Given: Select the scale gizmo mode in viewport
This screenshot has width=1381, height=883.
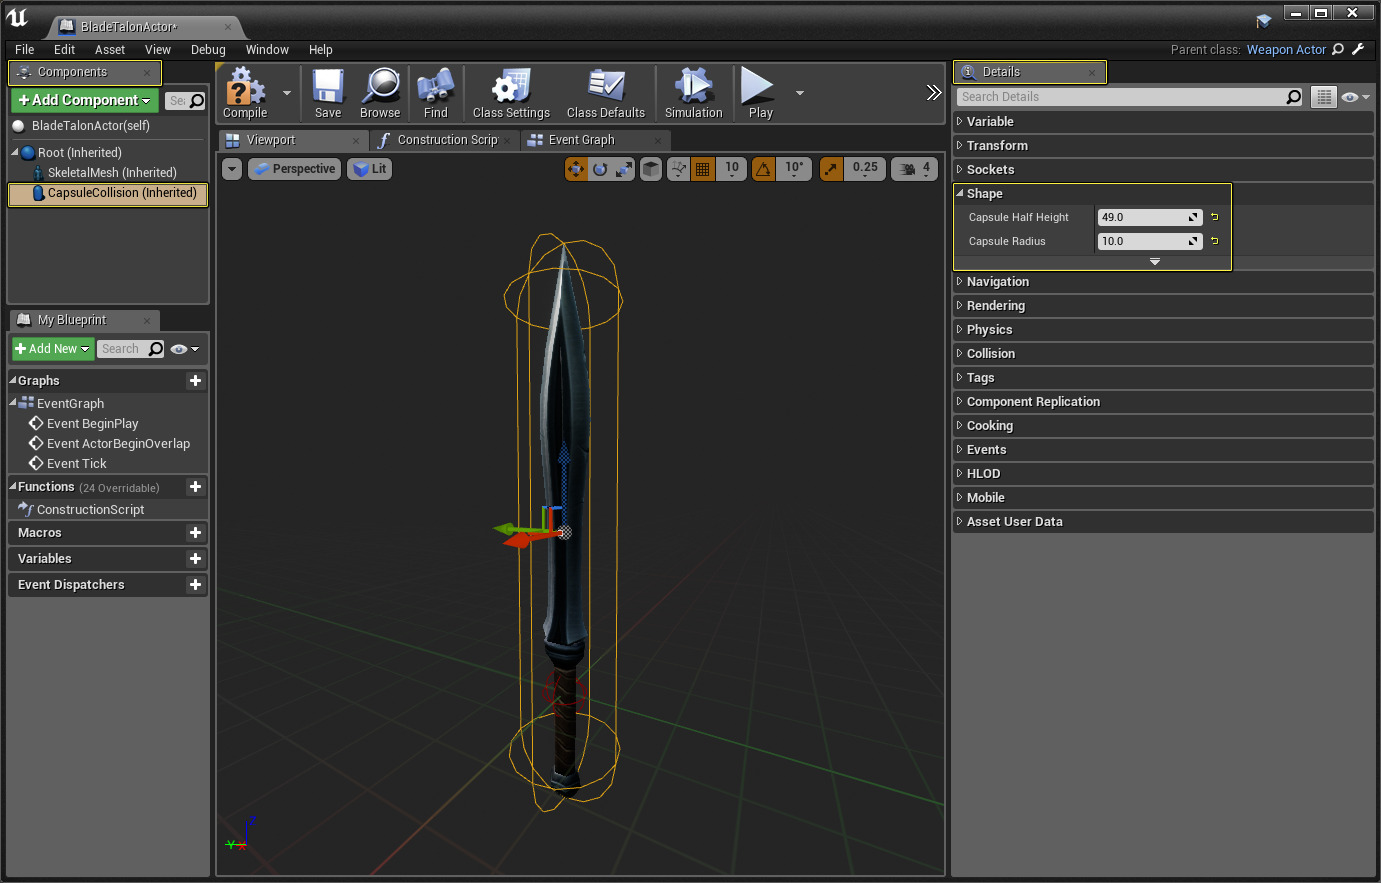Looking at the screenshot, I should [x=624, y=169].
